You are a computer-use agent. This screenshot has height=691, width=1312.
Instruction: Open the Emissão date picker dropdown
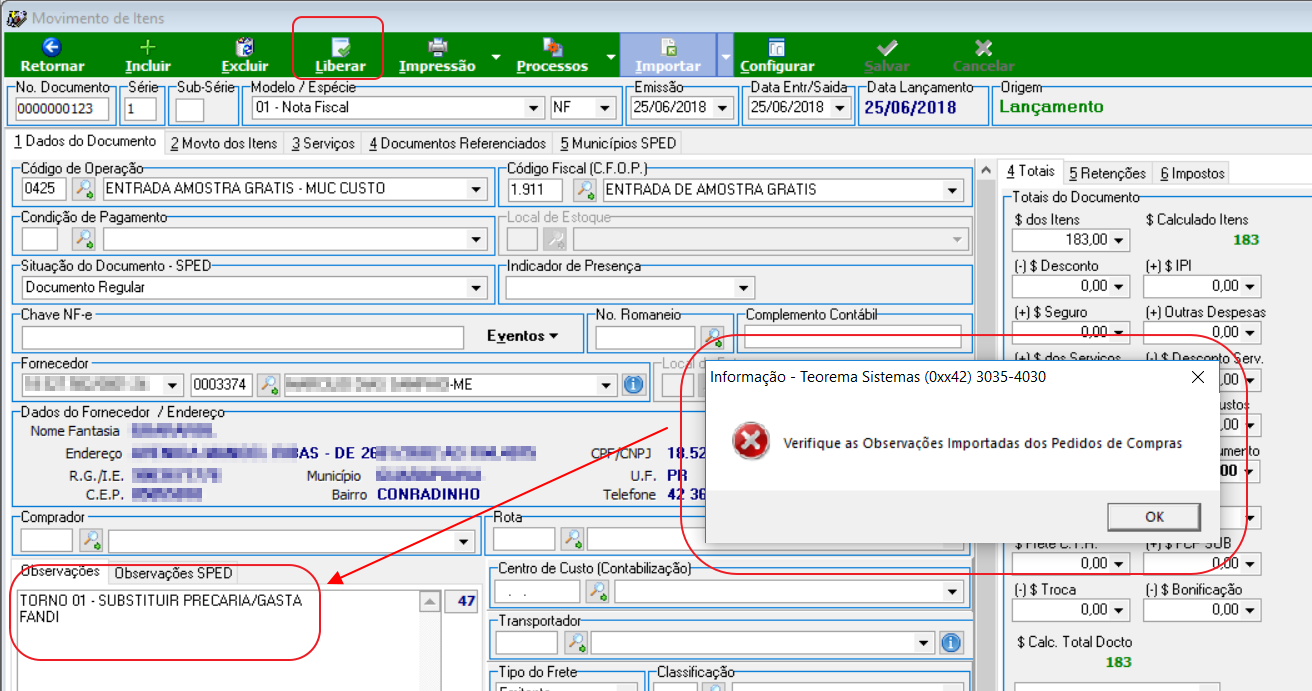[723, 107]
